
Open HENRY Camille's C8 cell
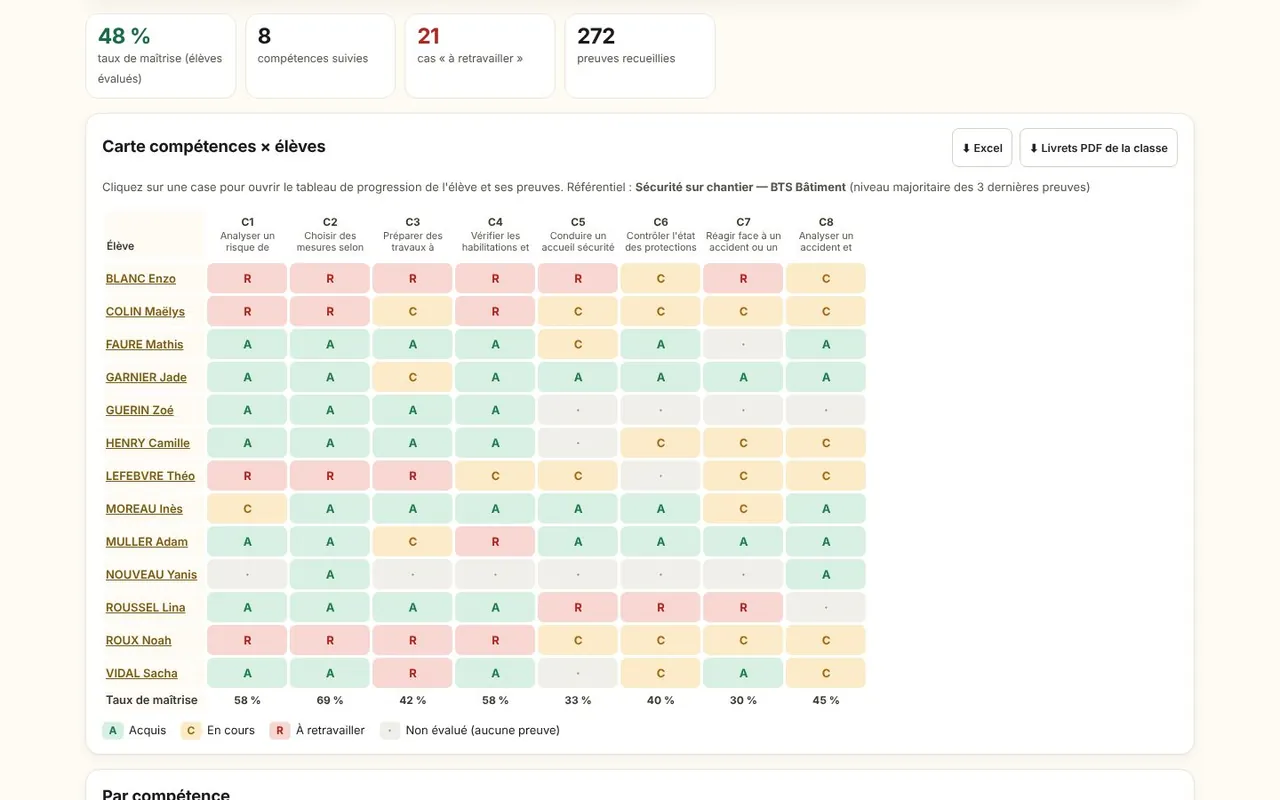click(826, 444)
